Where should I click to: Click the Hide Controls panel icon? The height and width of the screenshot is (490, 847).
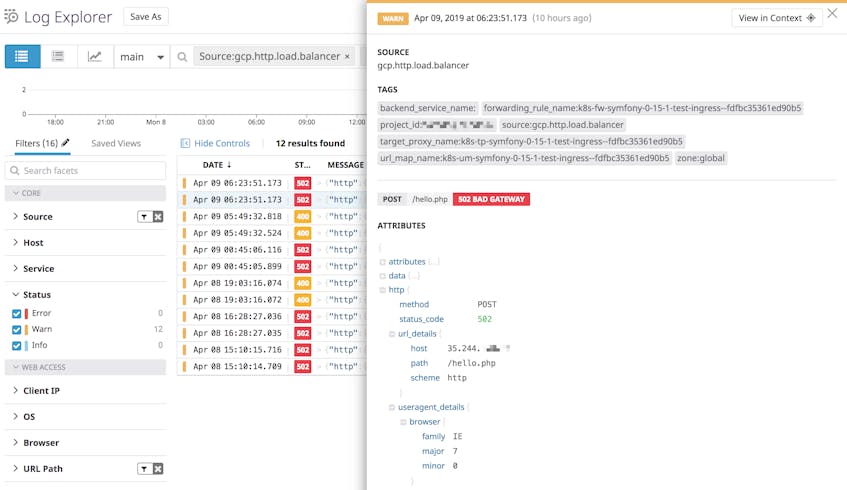(185, 143)
